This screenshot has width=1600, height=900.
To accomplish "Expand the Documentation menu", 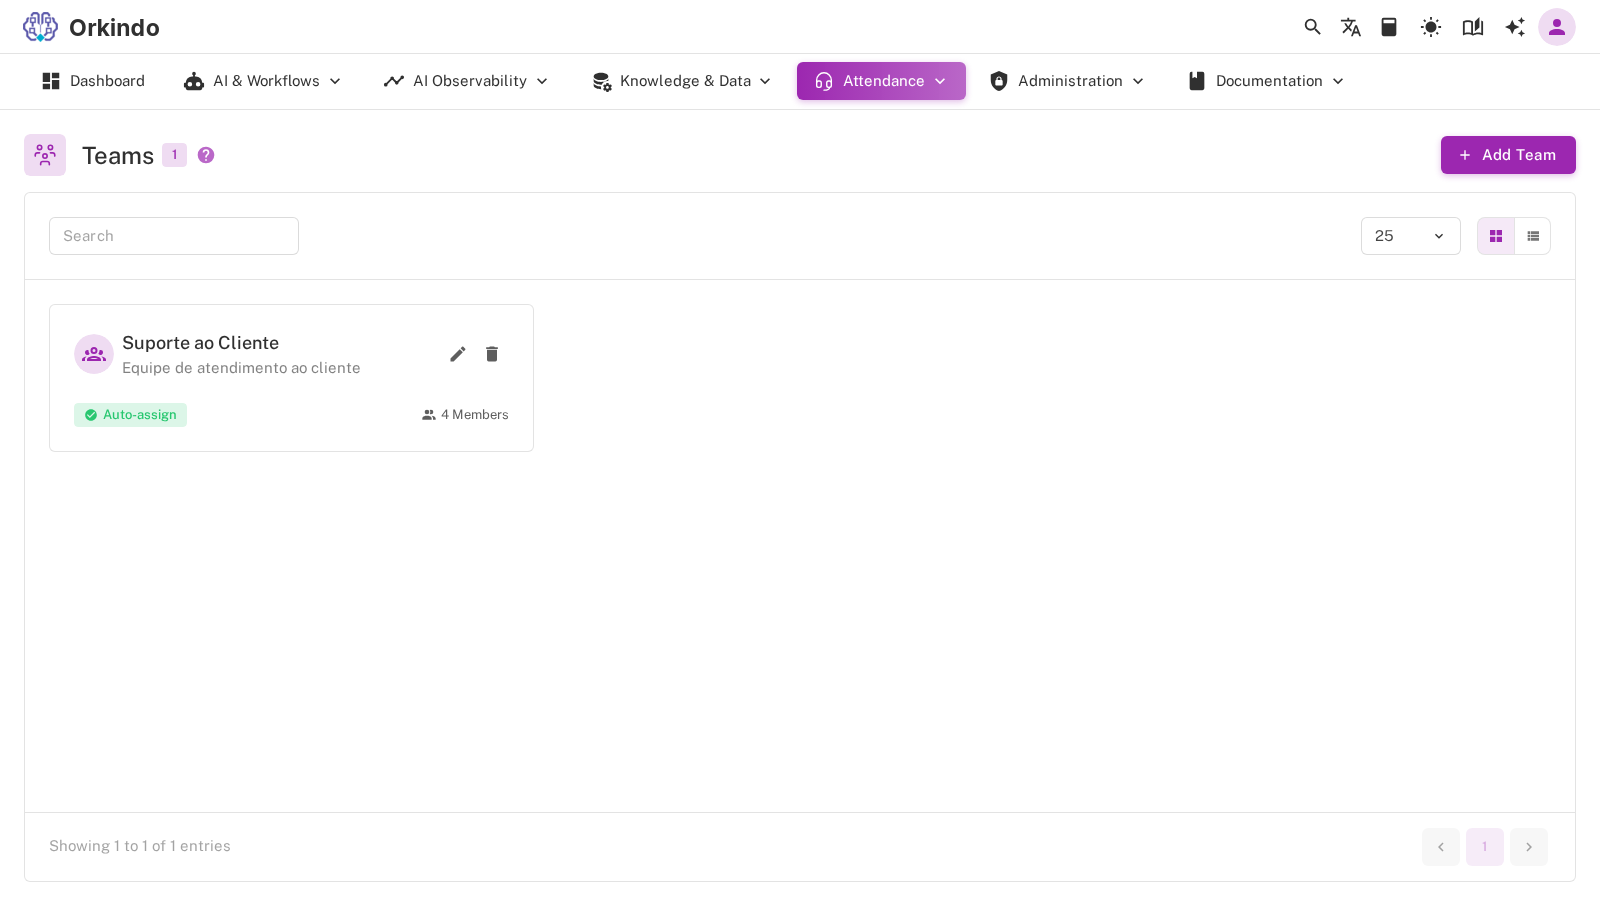I will coord(1265,81).
